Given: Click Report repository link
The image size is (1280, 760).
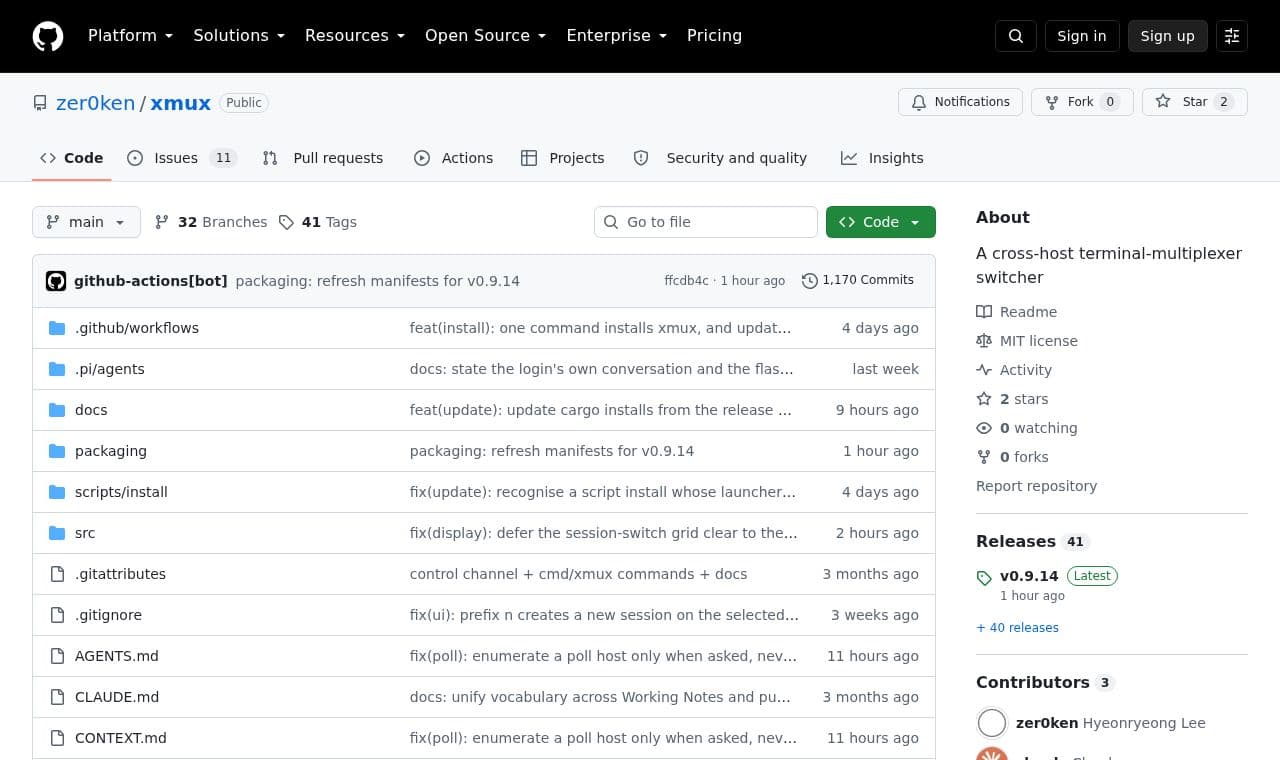Looking at the screenshot, I should [1036, 486].
